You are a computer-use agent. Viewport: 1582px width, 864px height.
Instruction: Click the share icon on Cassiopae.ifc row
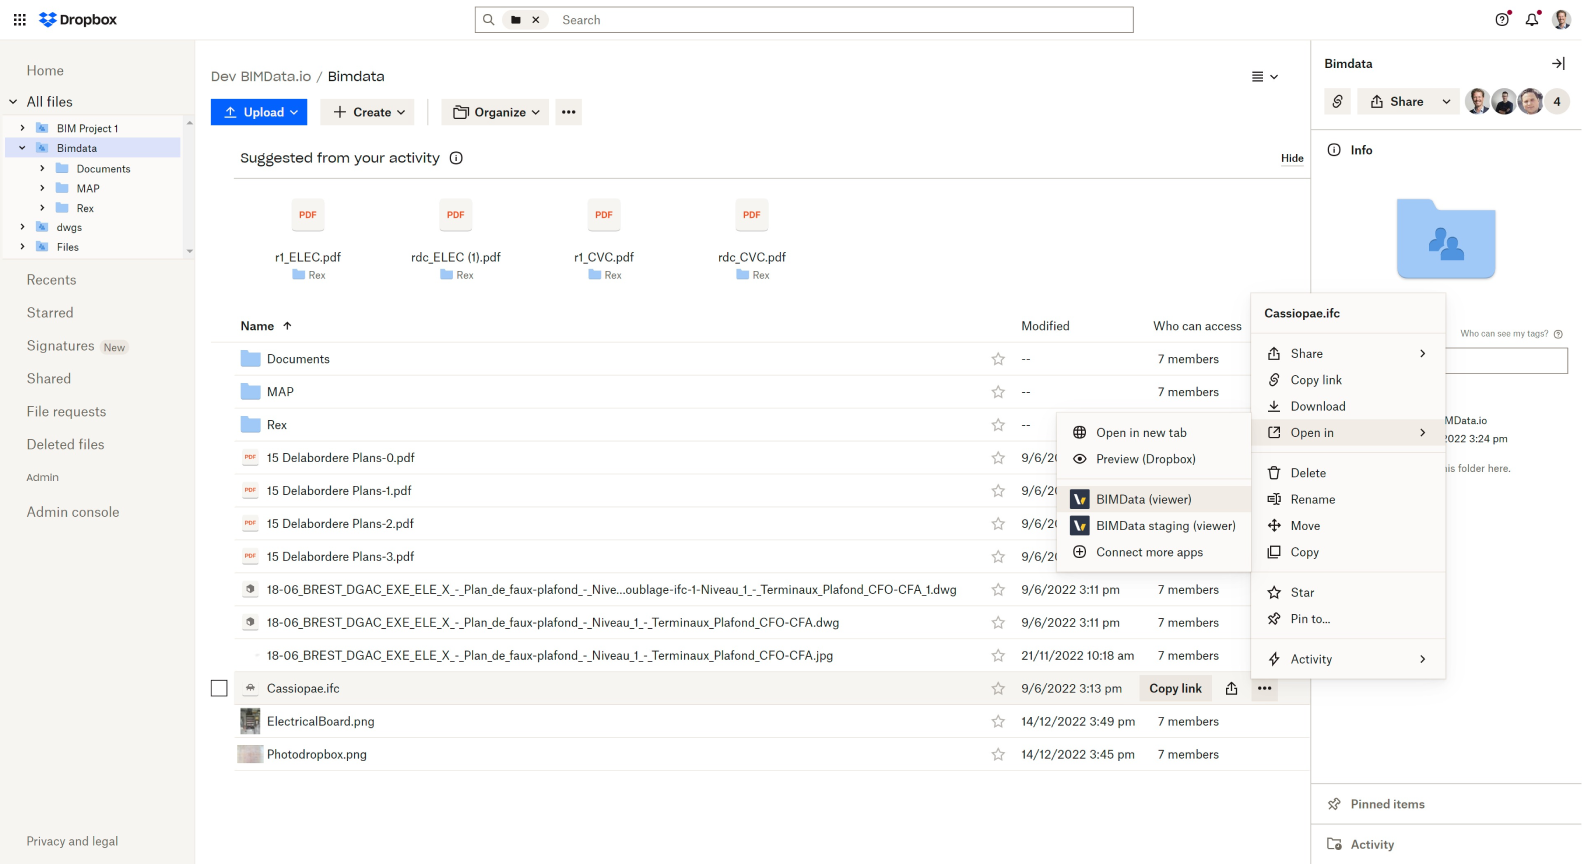[x=1231, y=688]
